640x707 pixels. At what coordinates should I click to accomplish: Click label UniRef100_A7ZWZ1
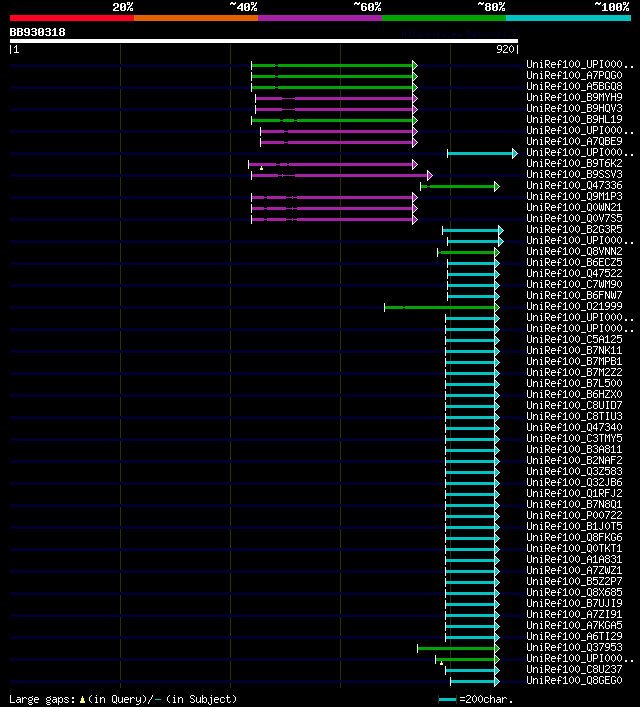(574, 570)
